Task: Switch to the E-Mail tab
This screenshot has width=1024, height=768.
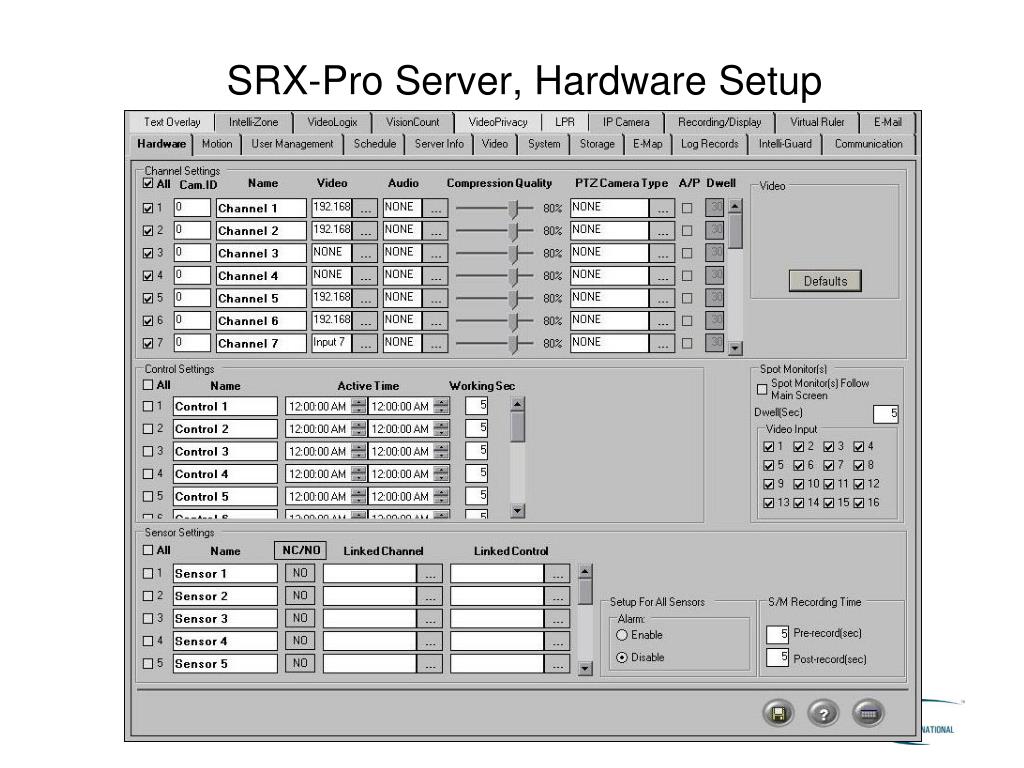Action: click(x=888, y=122)
